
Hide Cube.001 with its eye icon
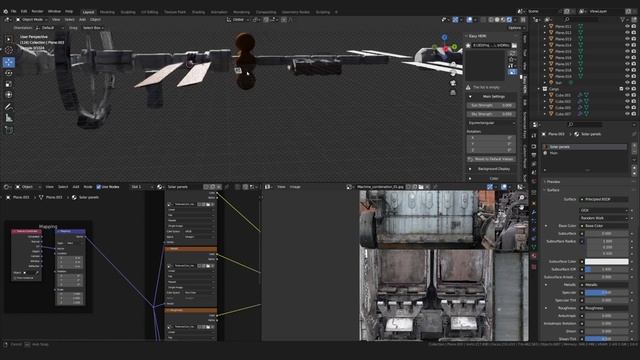pos(627,95)
